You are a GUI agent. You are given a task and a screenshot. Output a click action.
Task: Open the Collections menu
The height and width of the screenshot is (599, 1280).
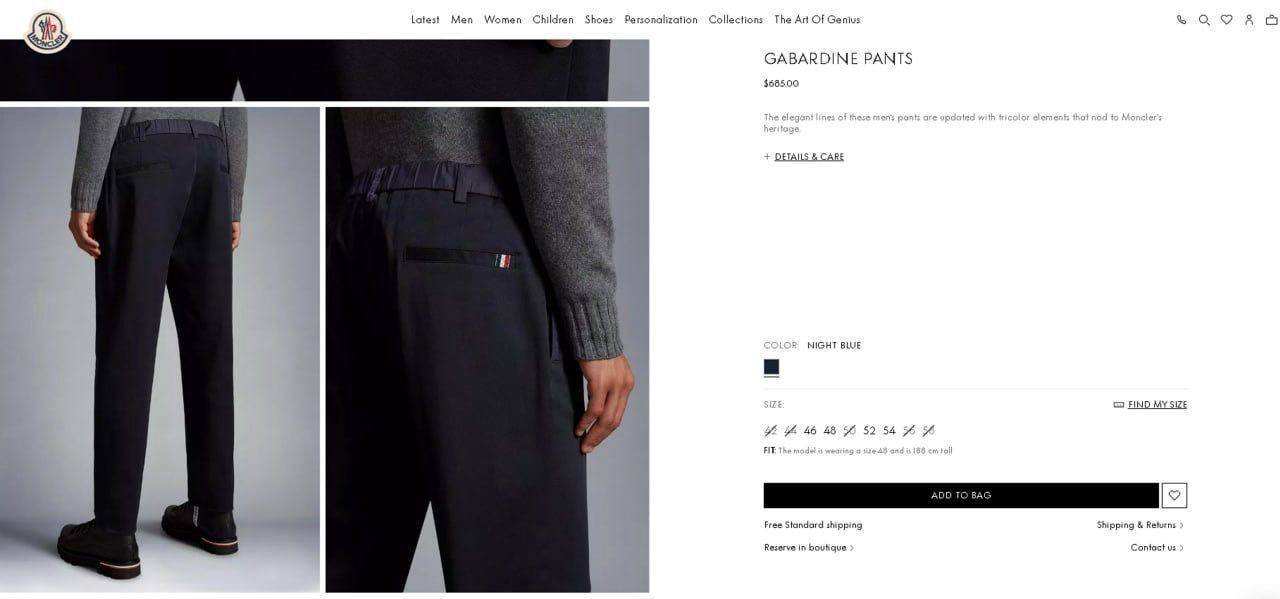coord(736,20)
